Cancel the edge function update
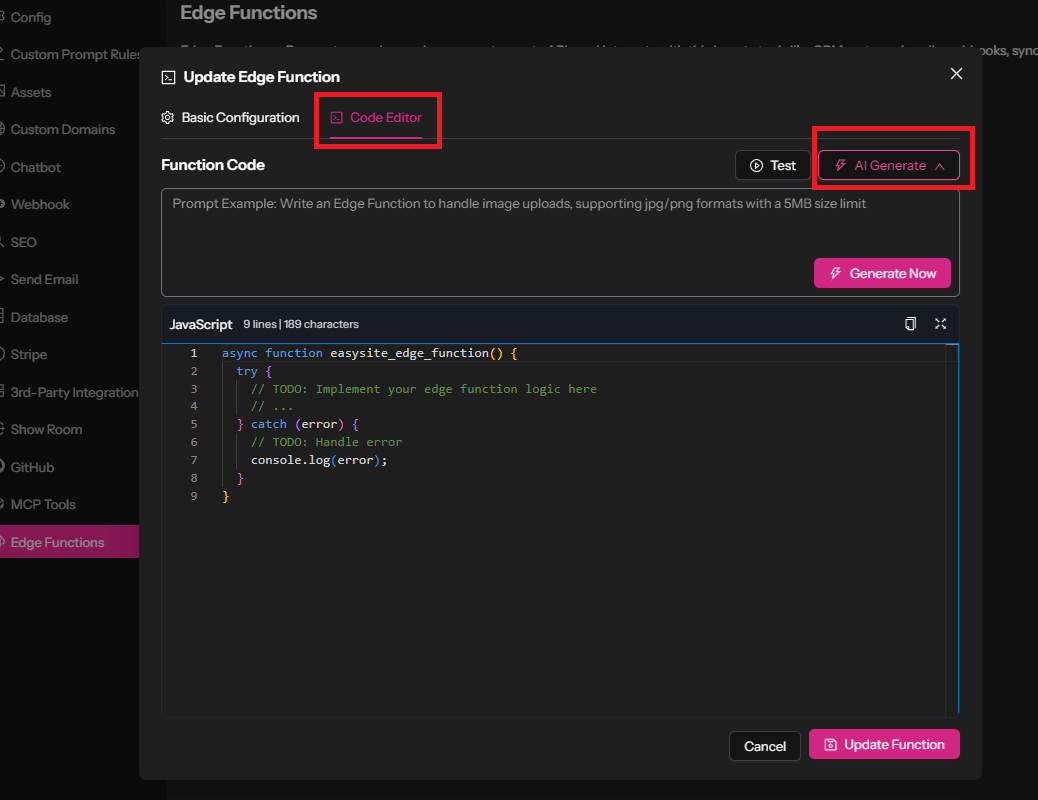Viewport: 1038px width, 800px height. pyautogui.click(x=765, y=746)
